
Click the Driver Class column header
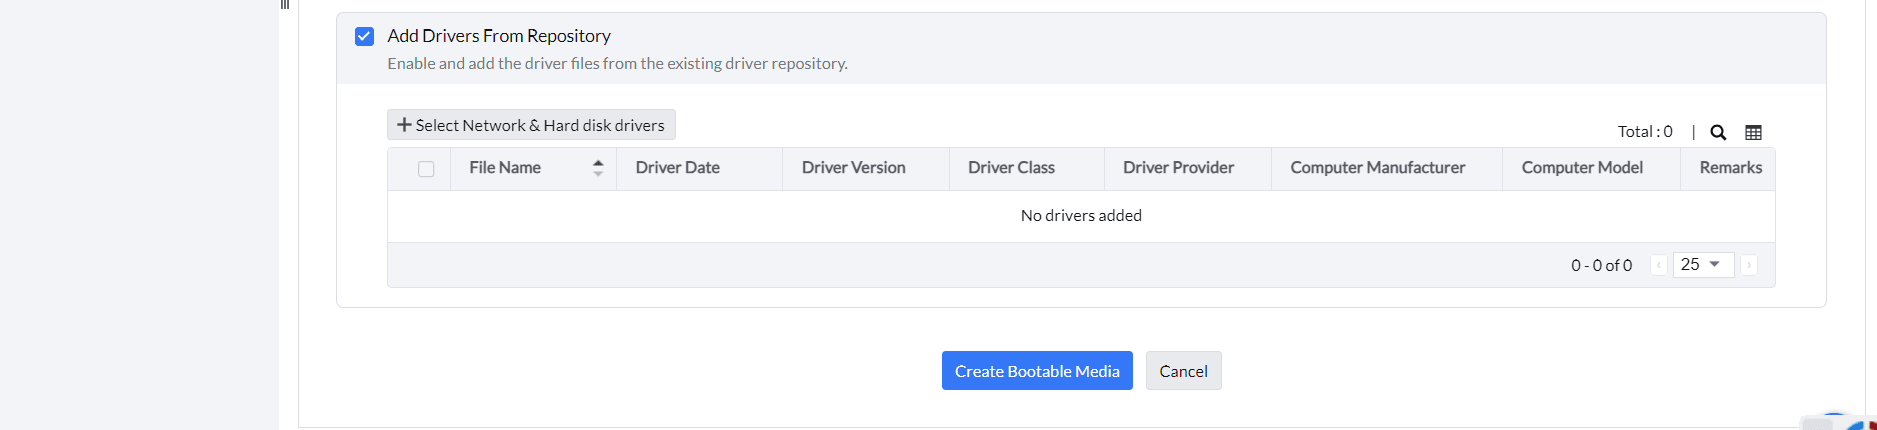pyautogui.click(x=1011, y=168)
